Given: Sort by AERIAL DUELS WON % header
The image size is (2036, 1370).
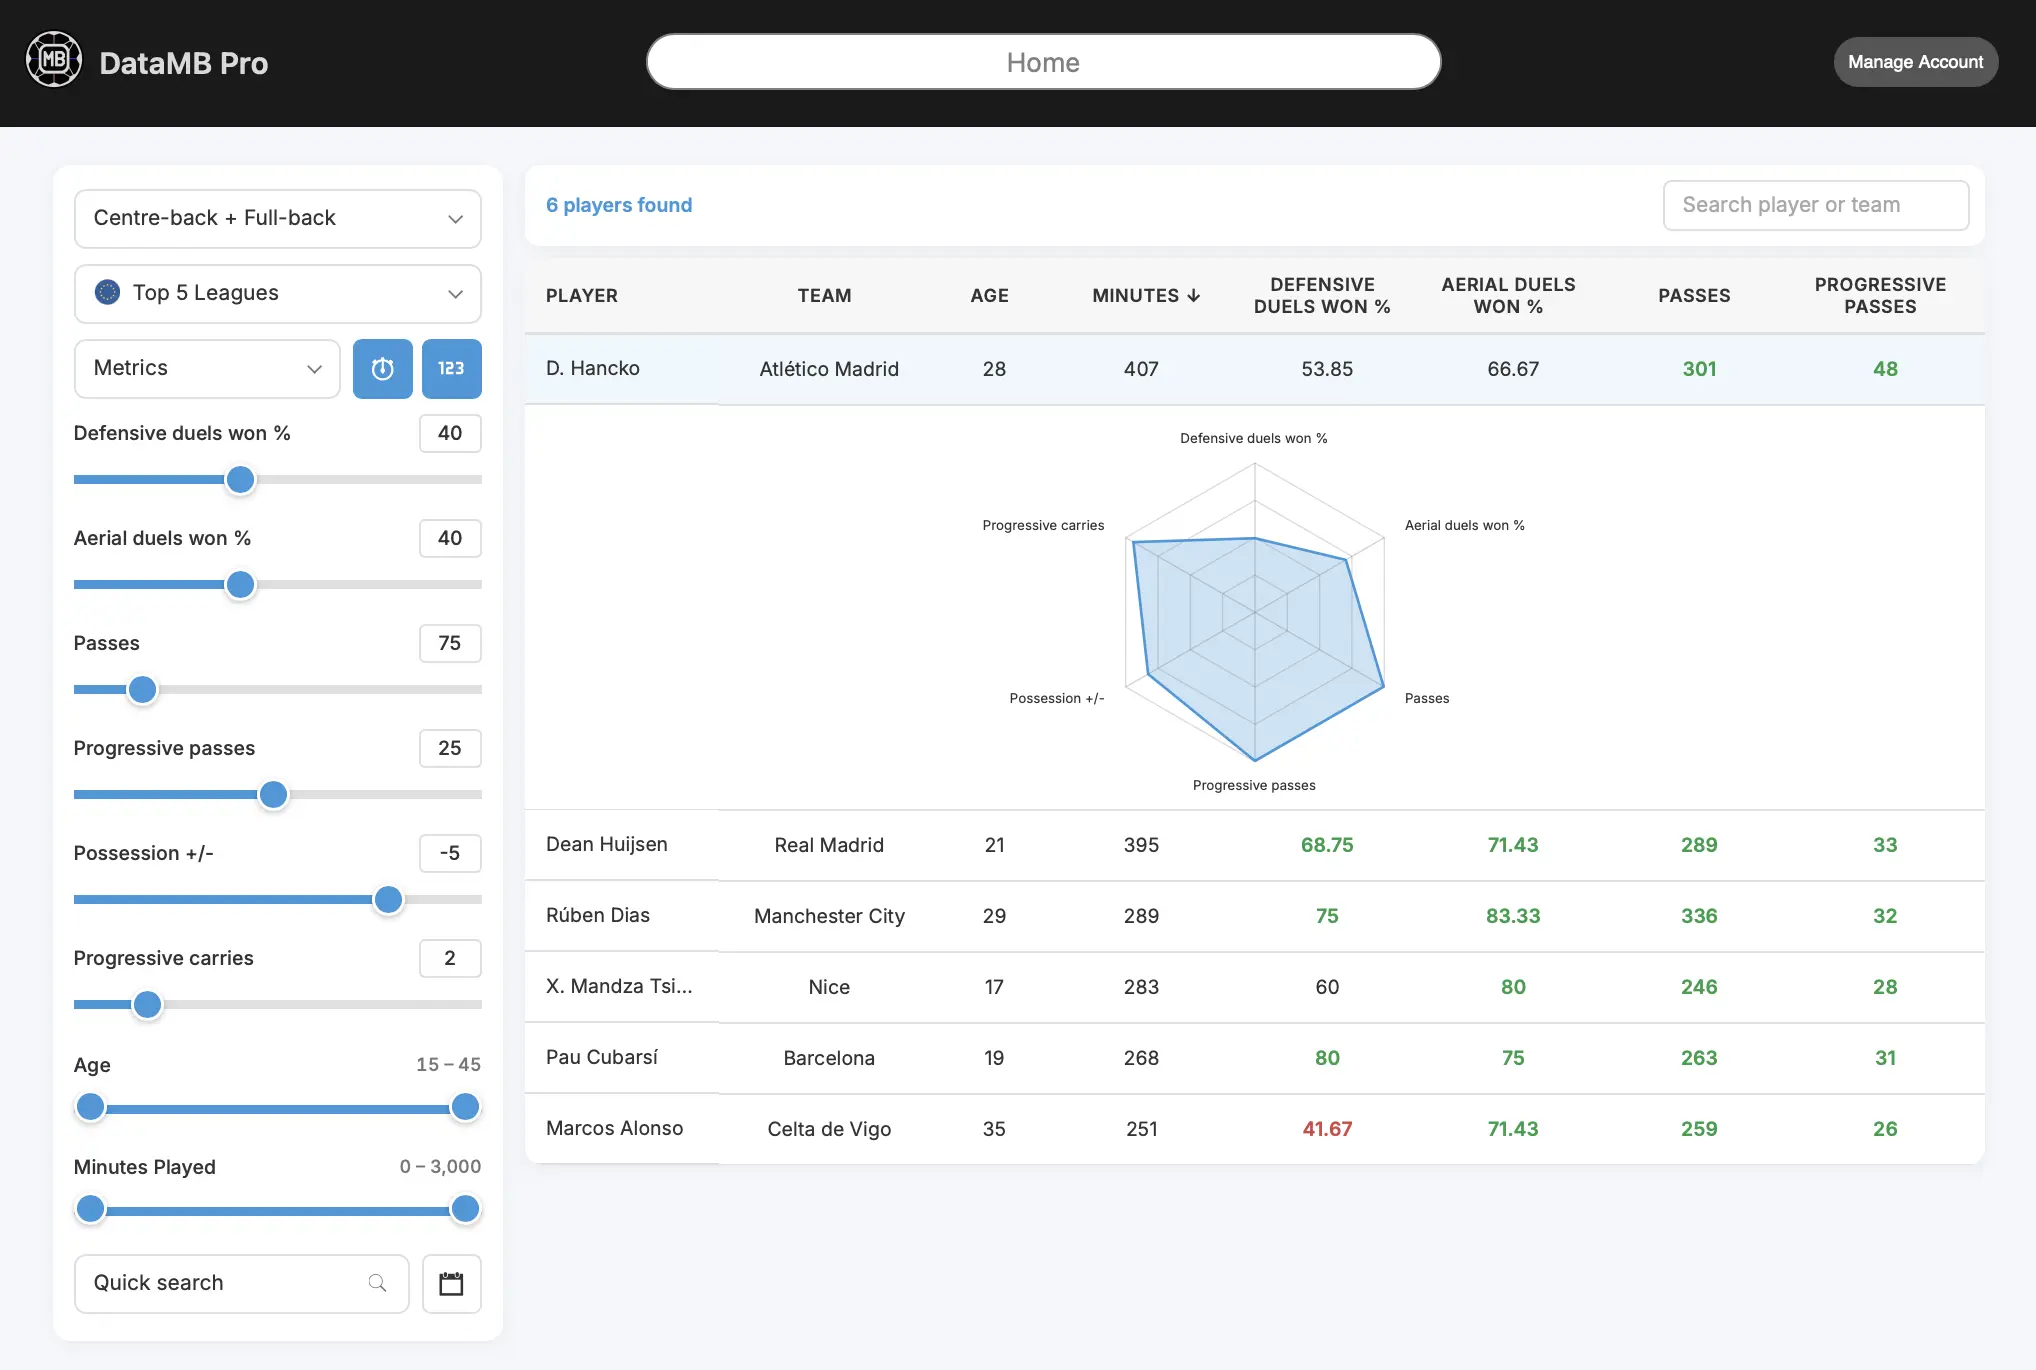Looking at the screenshot, I should [1508, 296].
